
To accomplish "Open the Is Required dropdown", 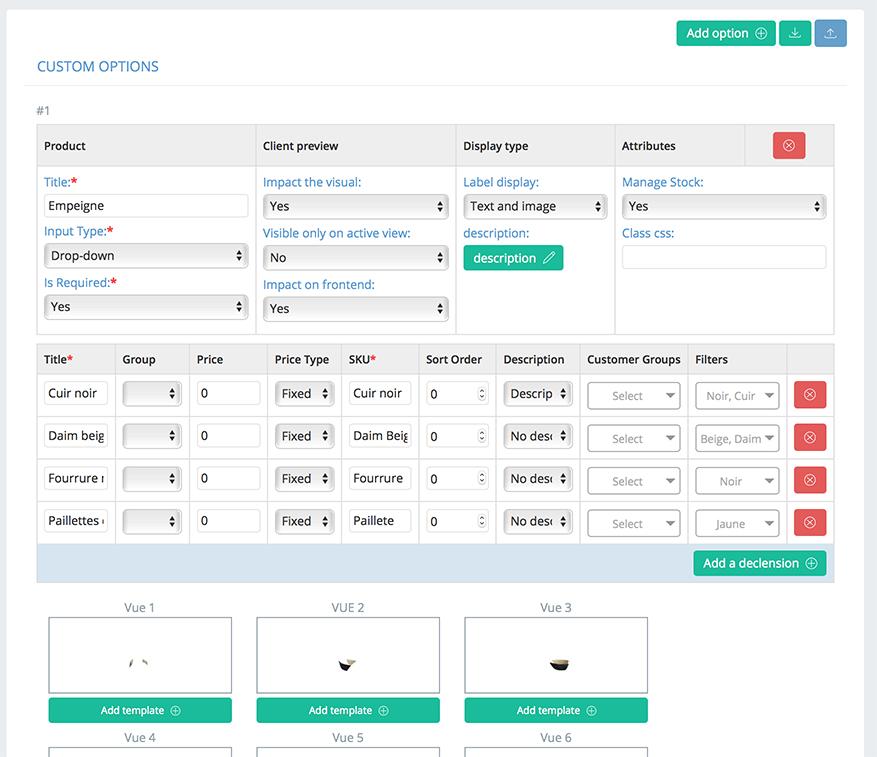I will tap(146, 307).
